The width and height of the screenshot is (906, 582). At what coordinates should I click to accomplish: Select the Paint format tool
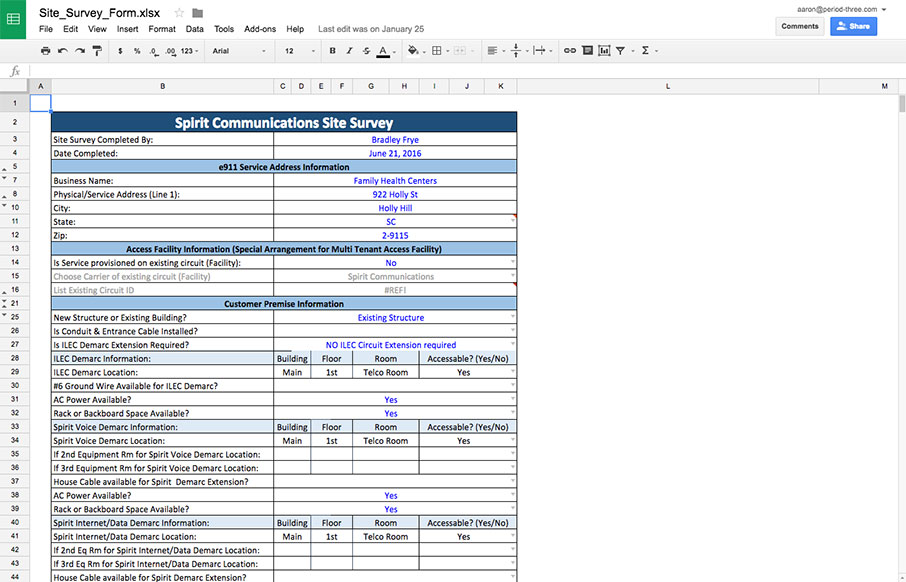97,51
